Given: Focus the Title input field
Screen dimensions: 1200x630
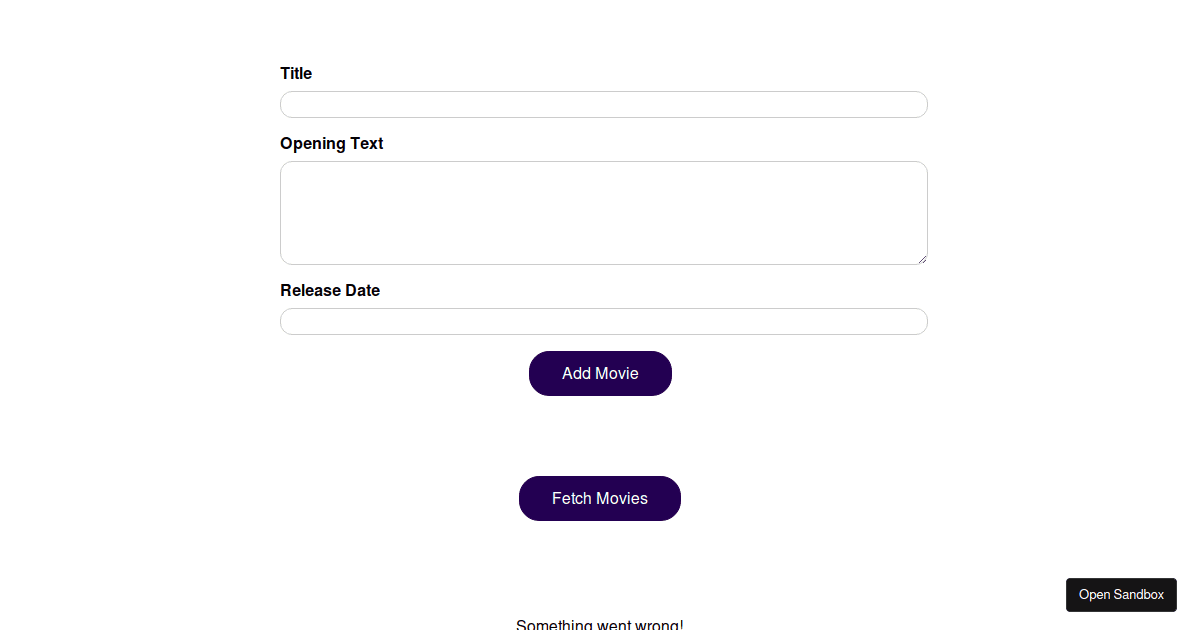Looking at the screenshot, I should pyautogui.click(x=603, y=105).
